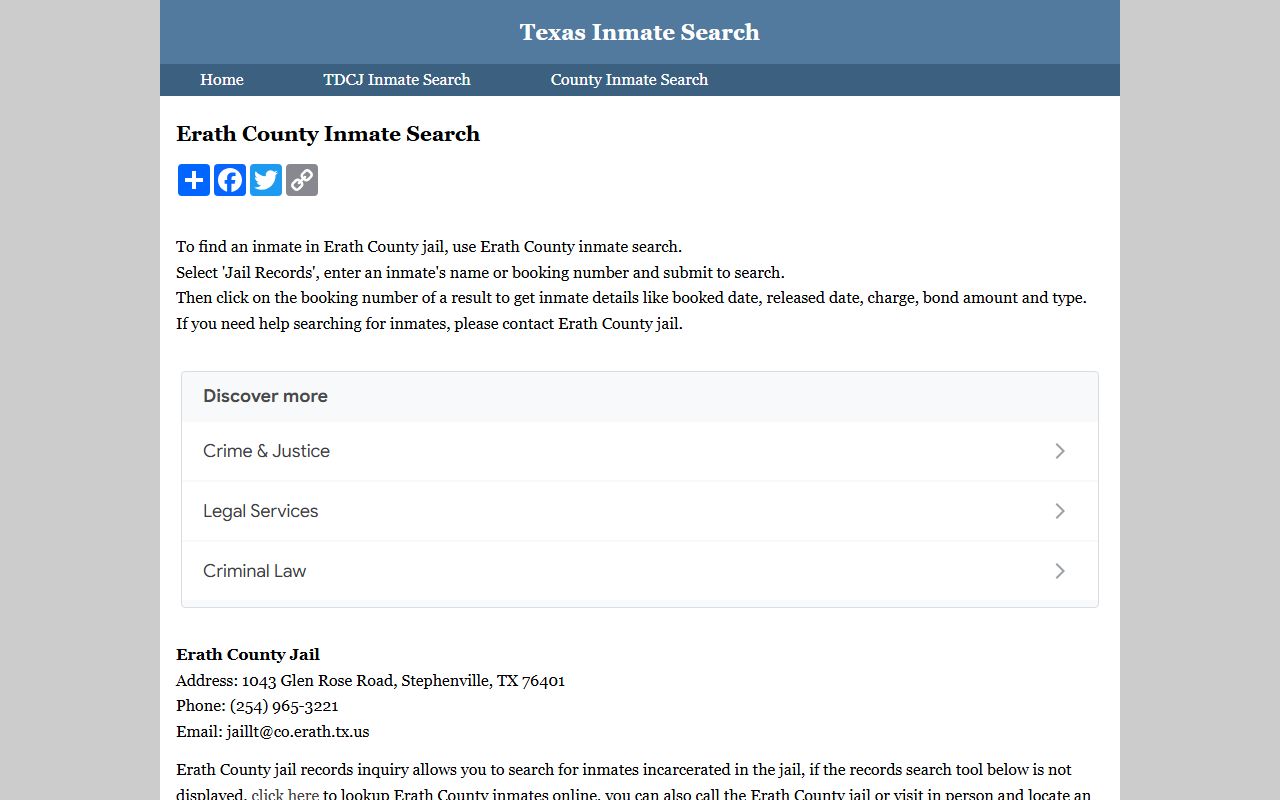Click the Texas Inmate Search site title
1280x800 pixels.
[x=640, y=32]
